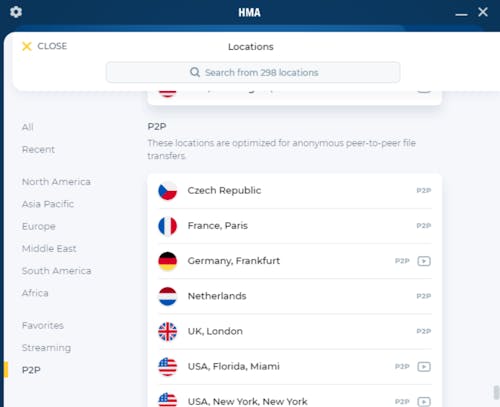This screenshot has height=407, width=500.
Task: Show Favorites locations
Action: coord(43,325)
